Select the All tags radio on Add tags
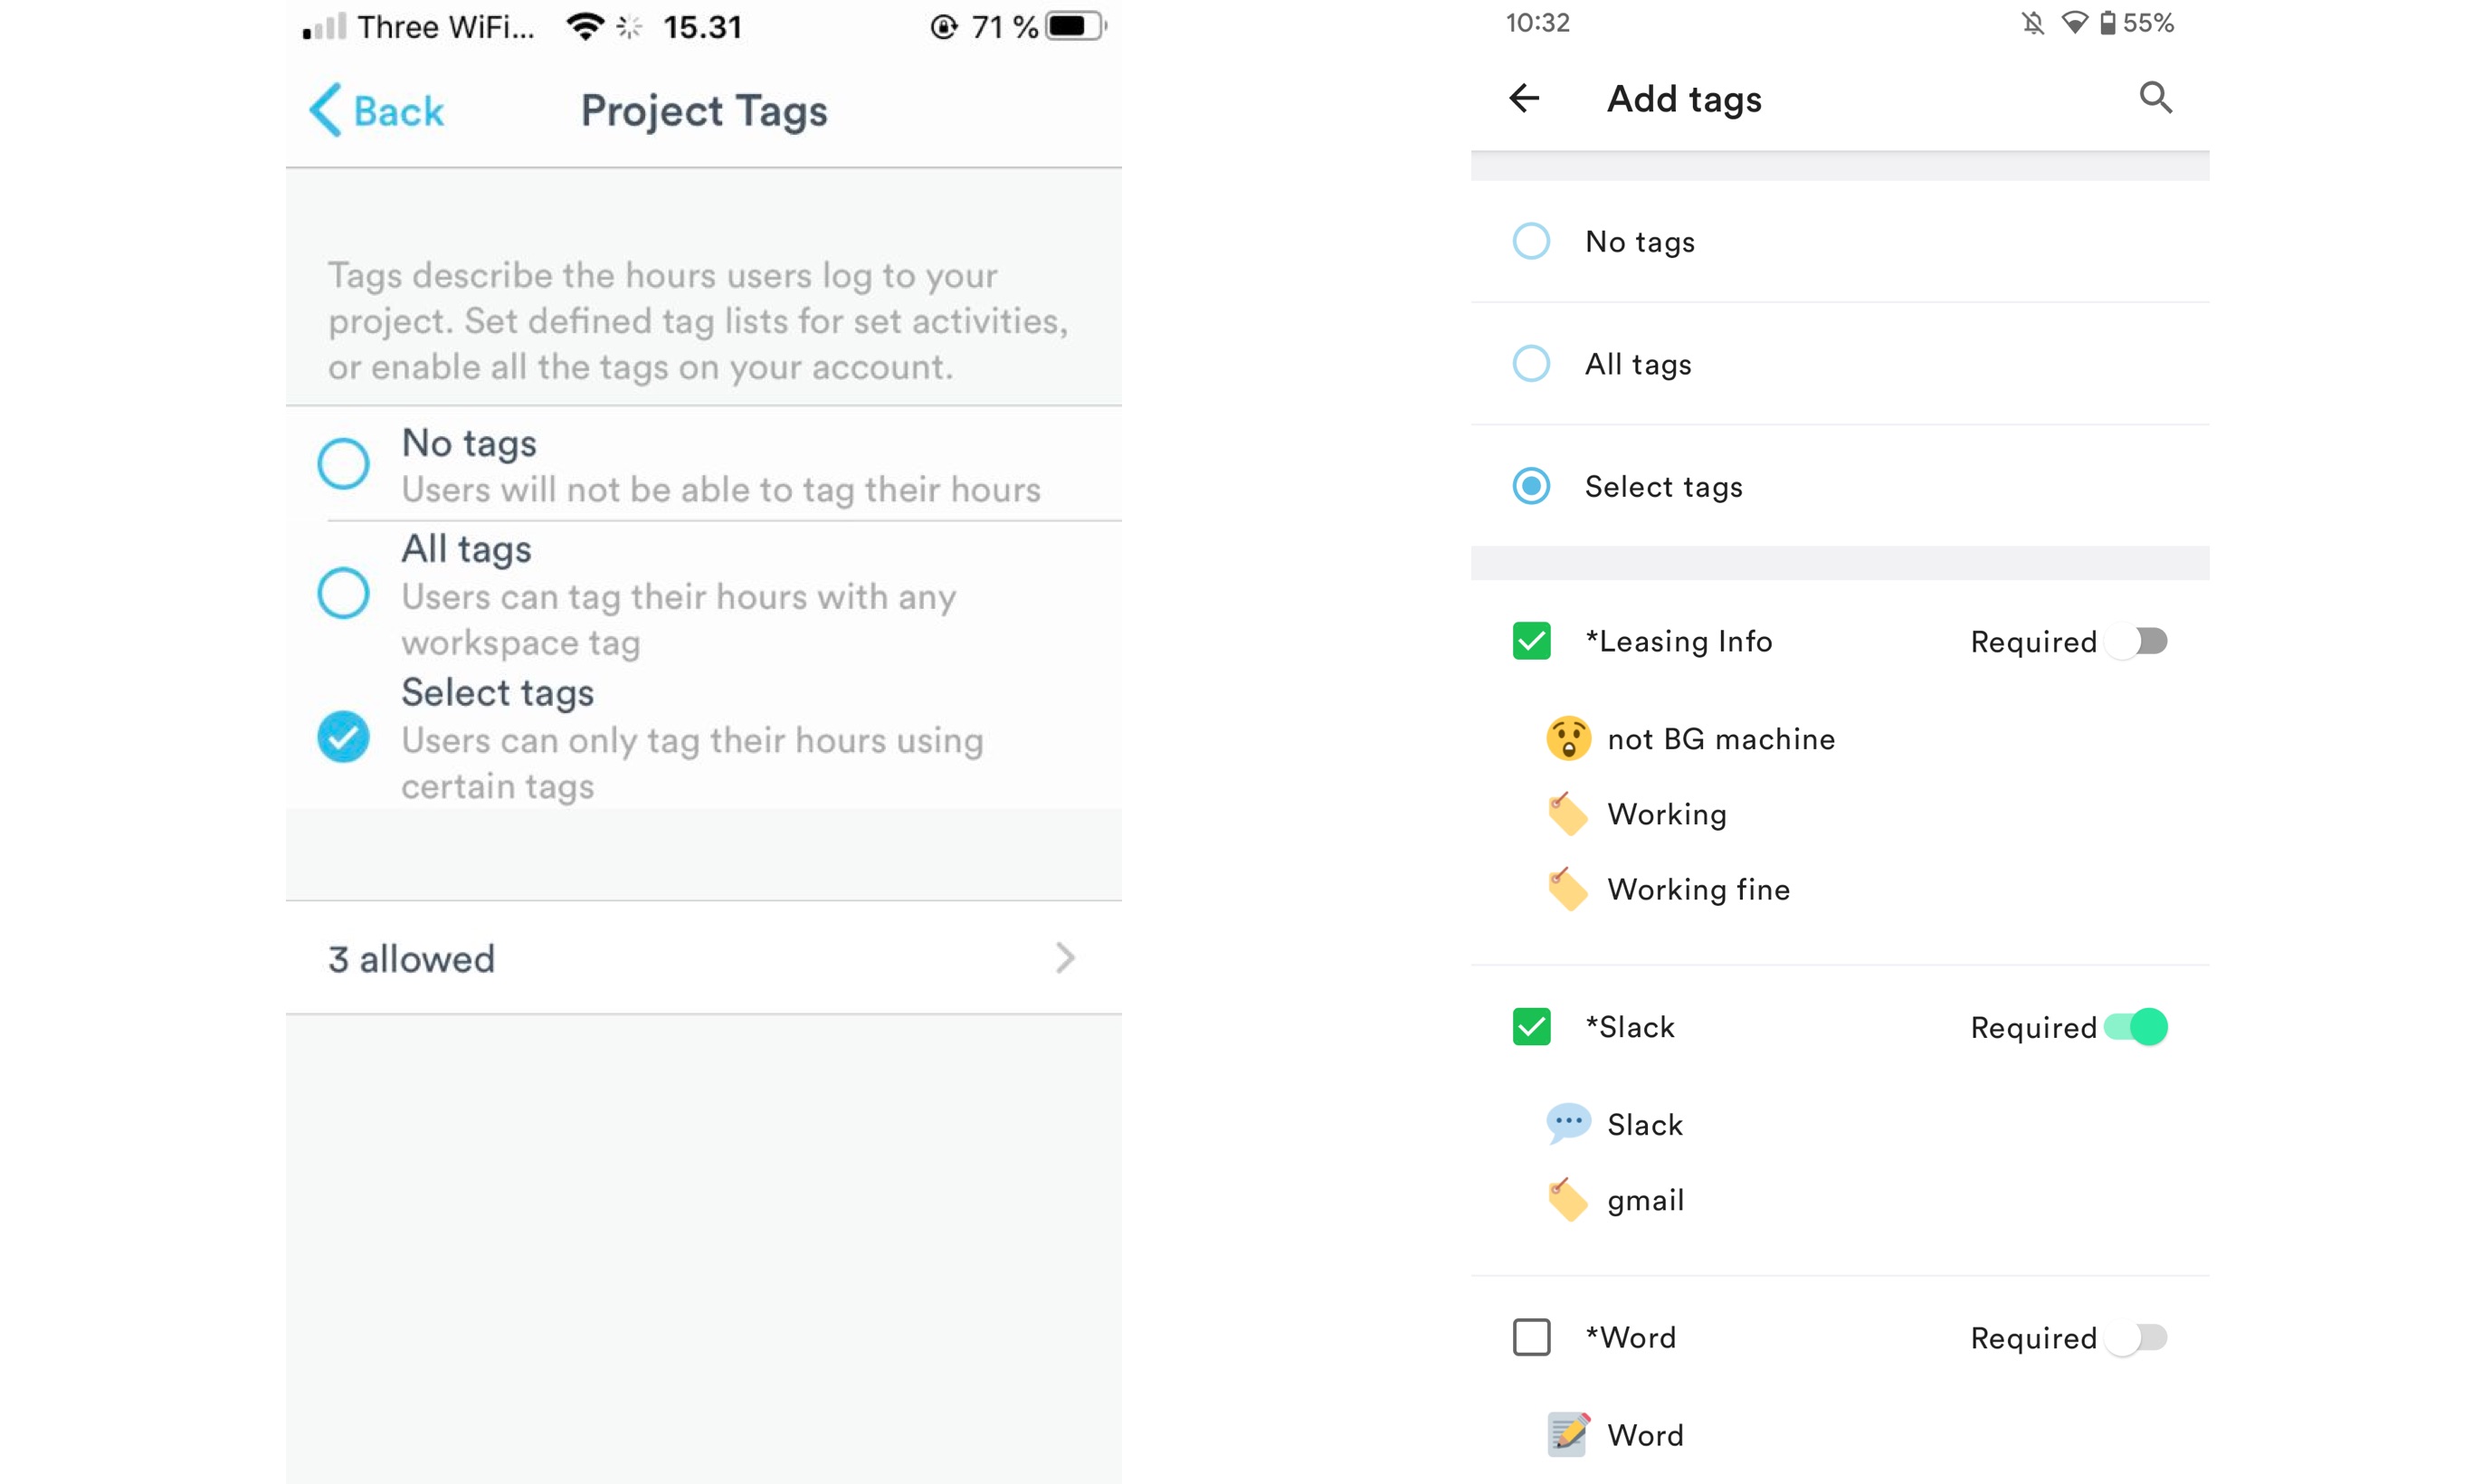This screenshot has height=1484, width=2483. coord(1531,363)
